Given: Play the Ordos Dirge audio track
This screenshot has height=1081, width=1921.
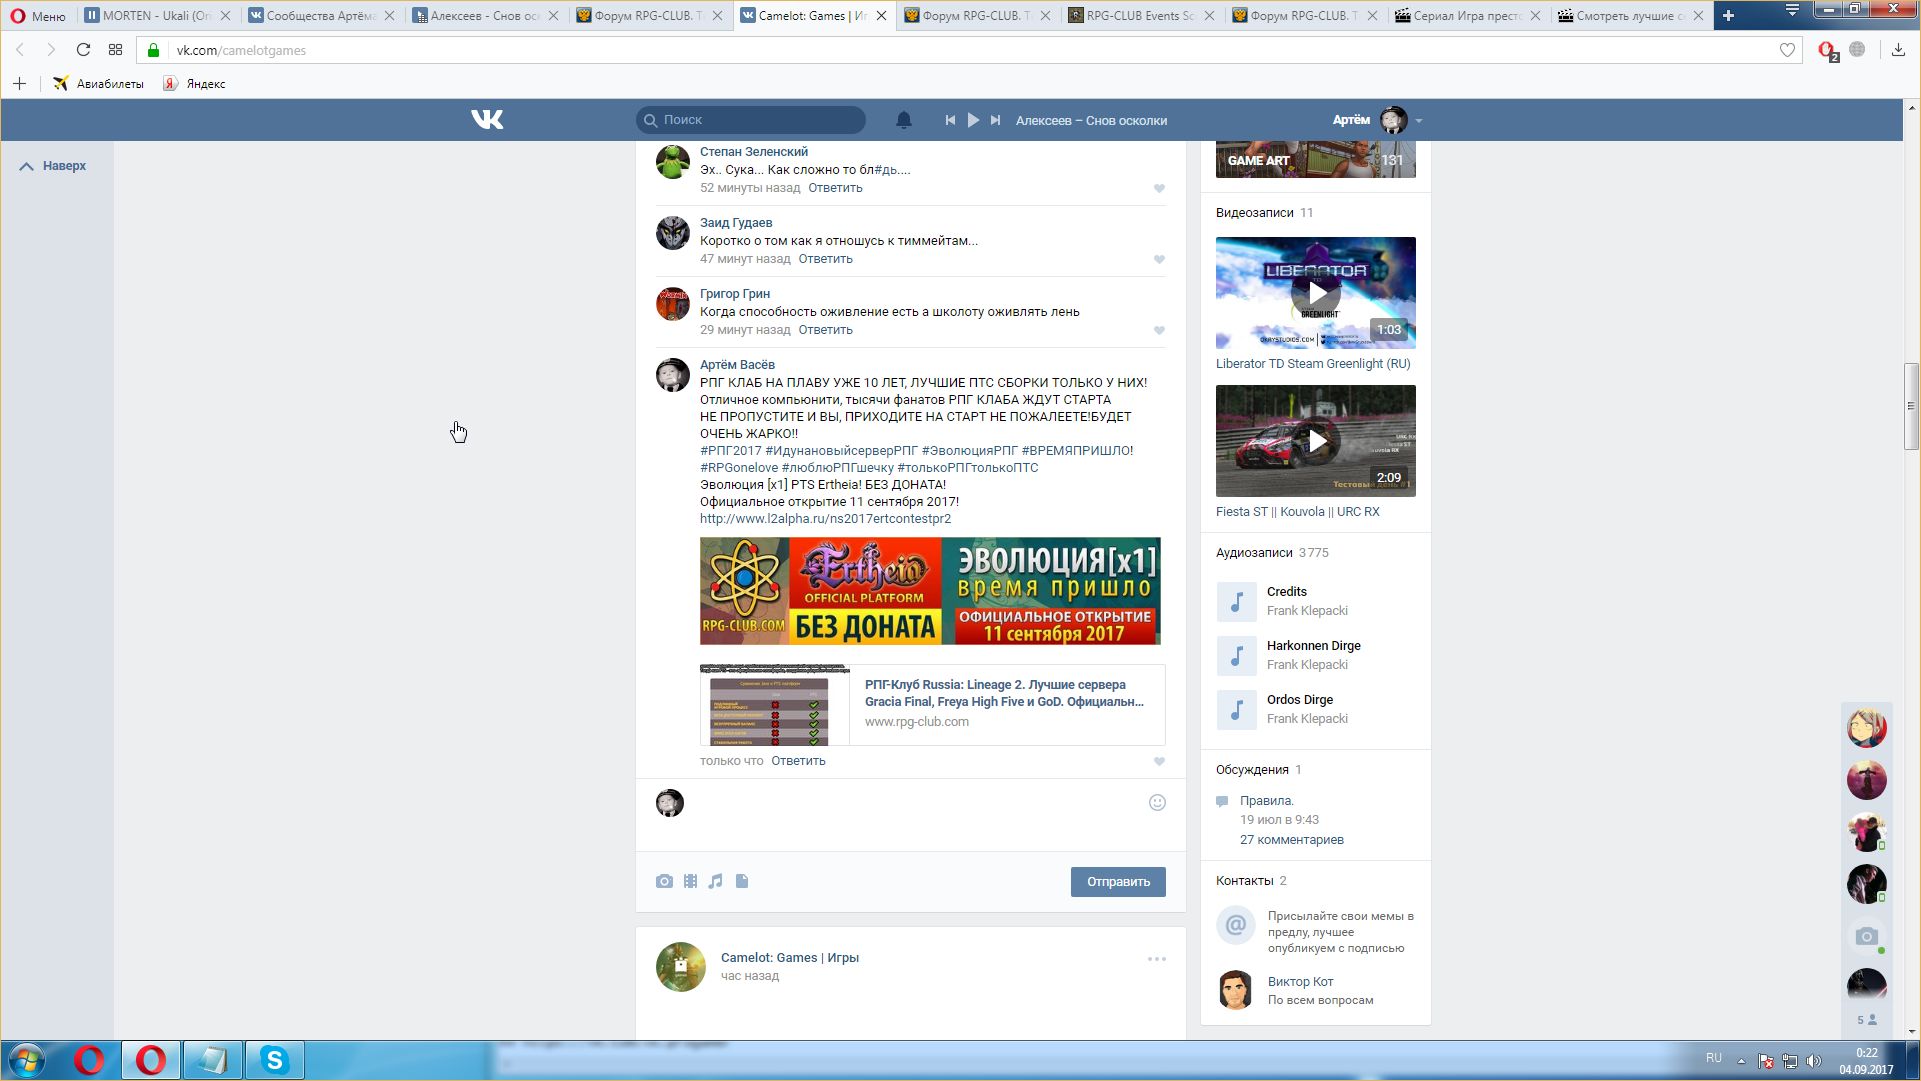Looking at the screenshot, I should tap(1237, 710).
